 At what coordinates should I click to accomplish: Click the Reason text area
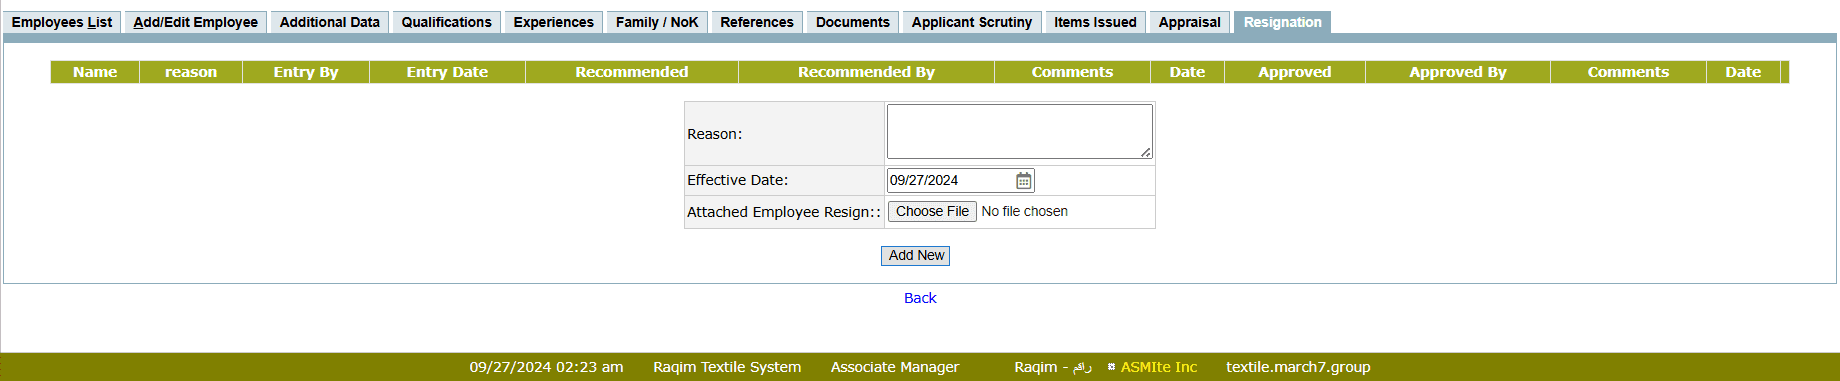click(1020, 132)
